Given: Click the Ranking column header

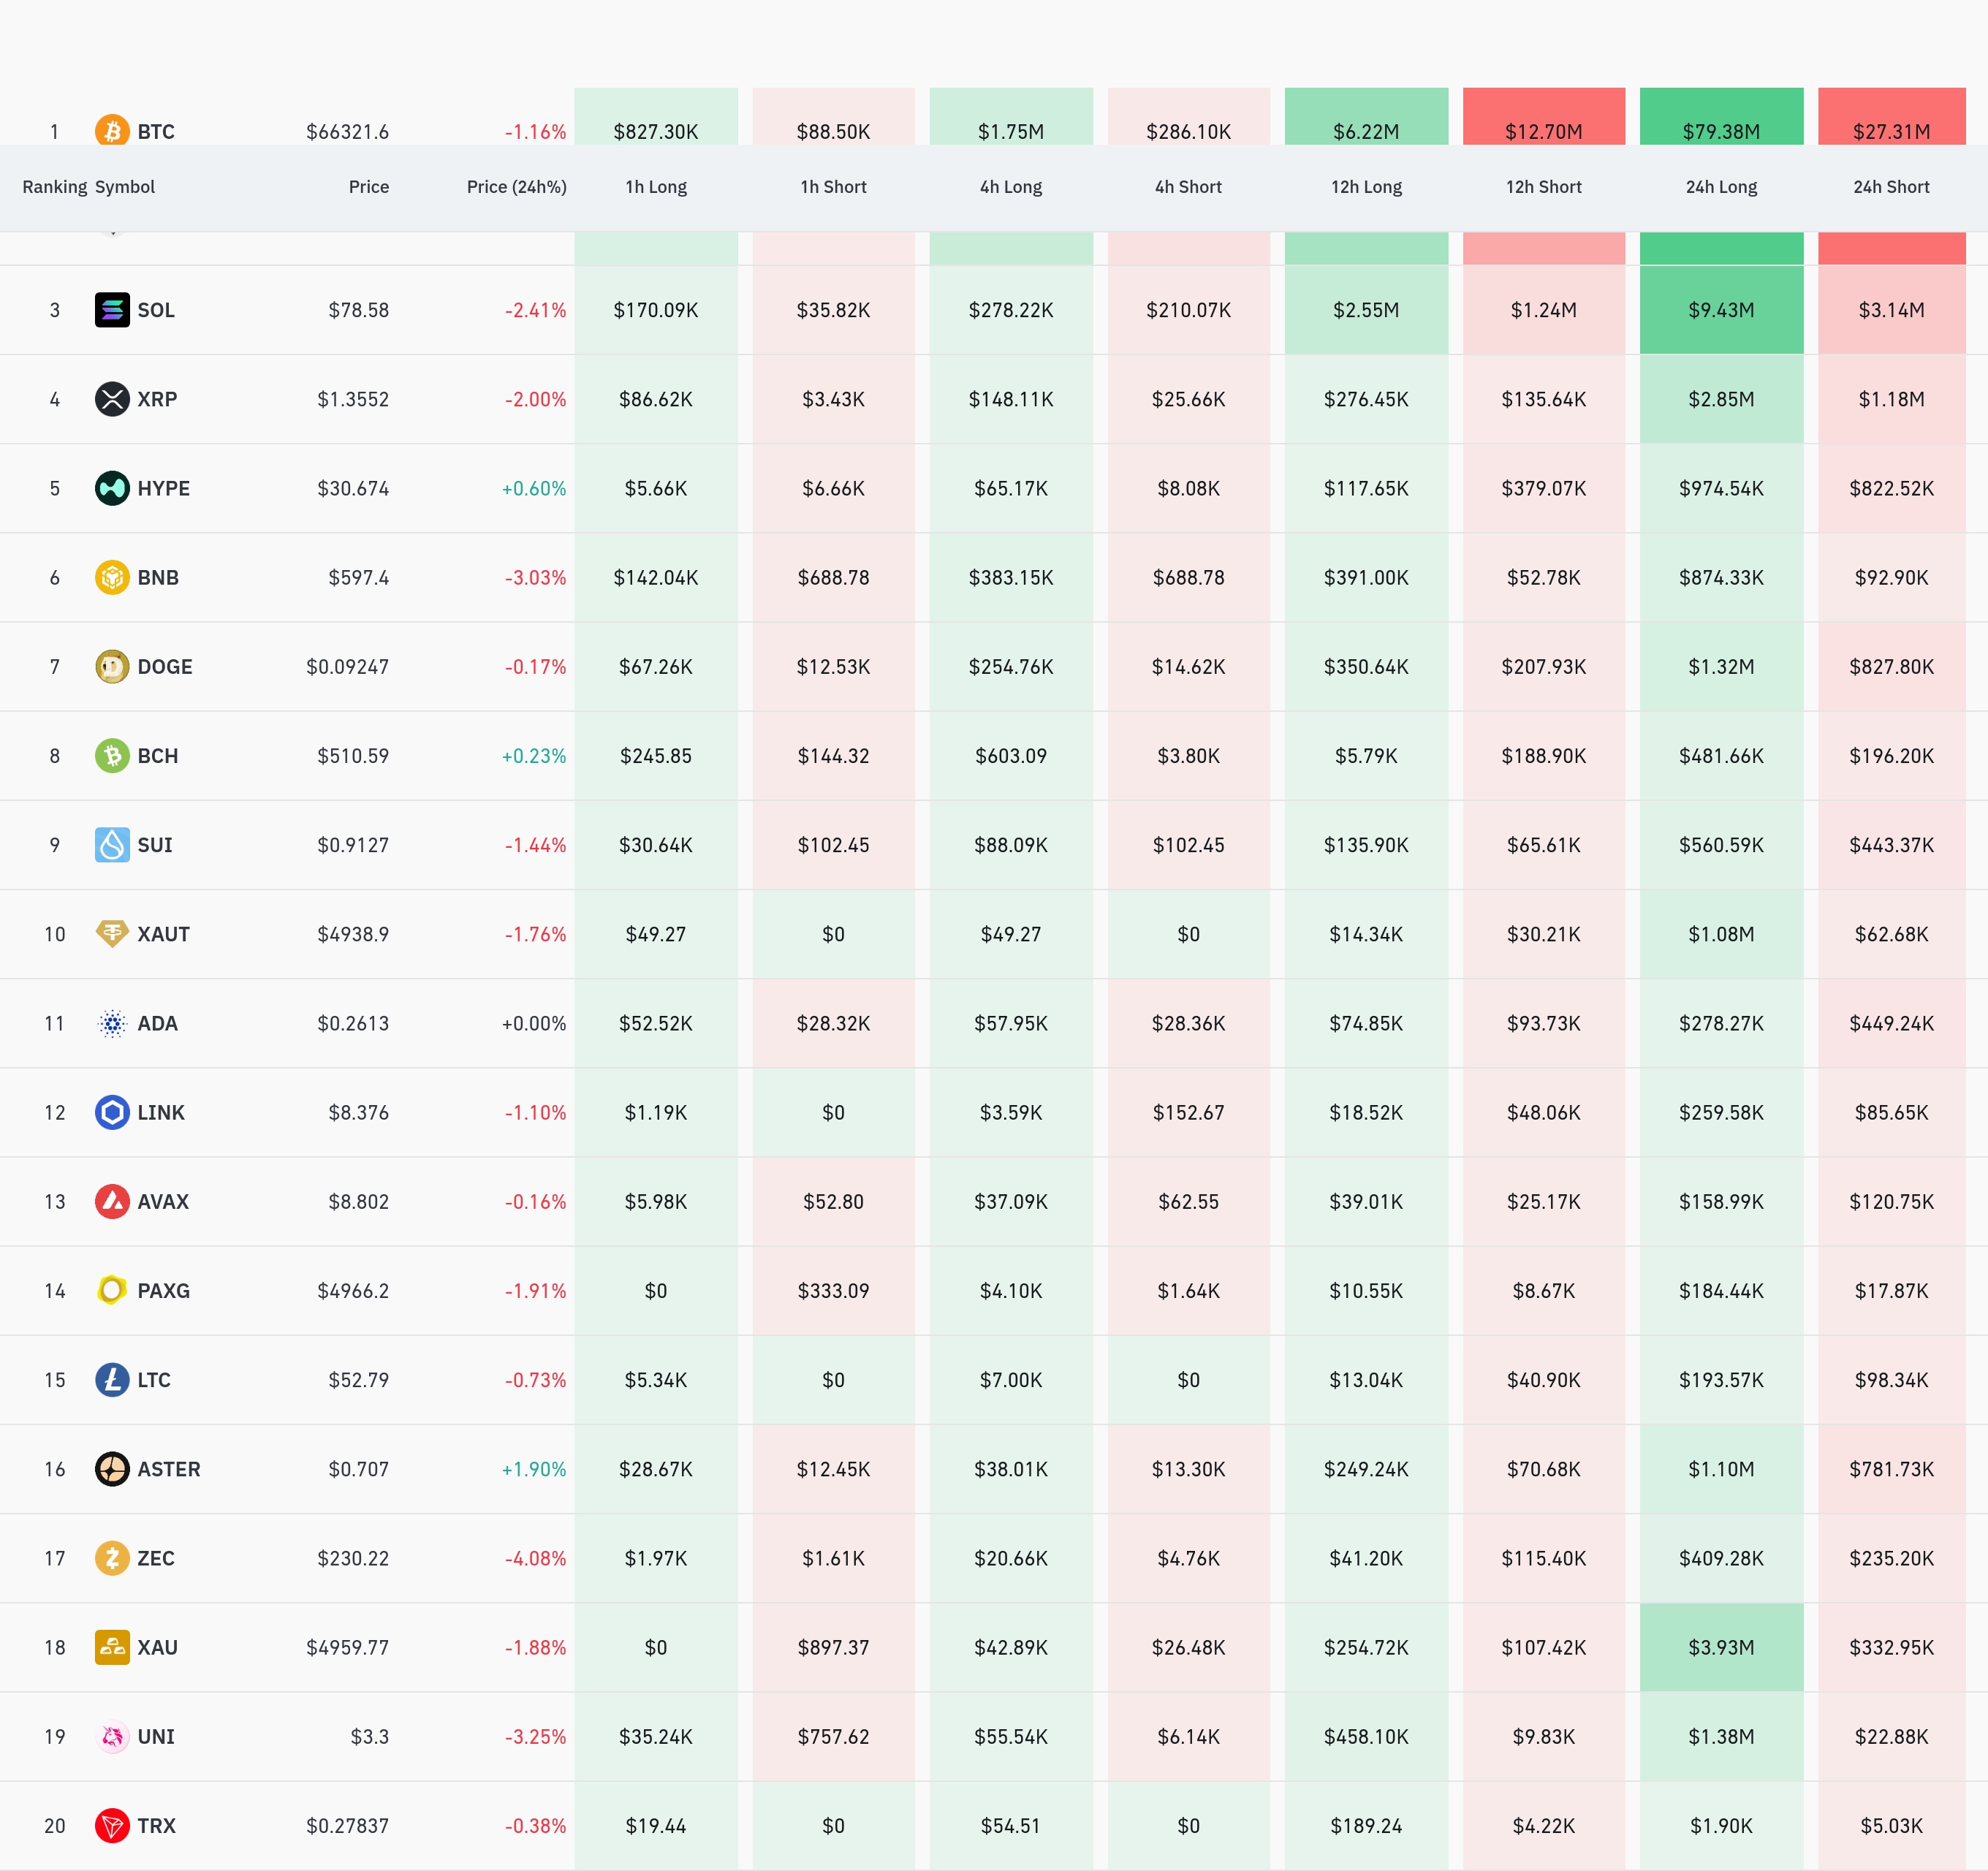Looking at the screenshot, I should point(54,187).
